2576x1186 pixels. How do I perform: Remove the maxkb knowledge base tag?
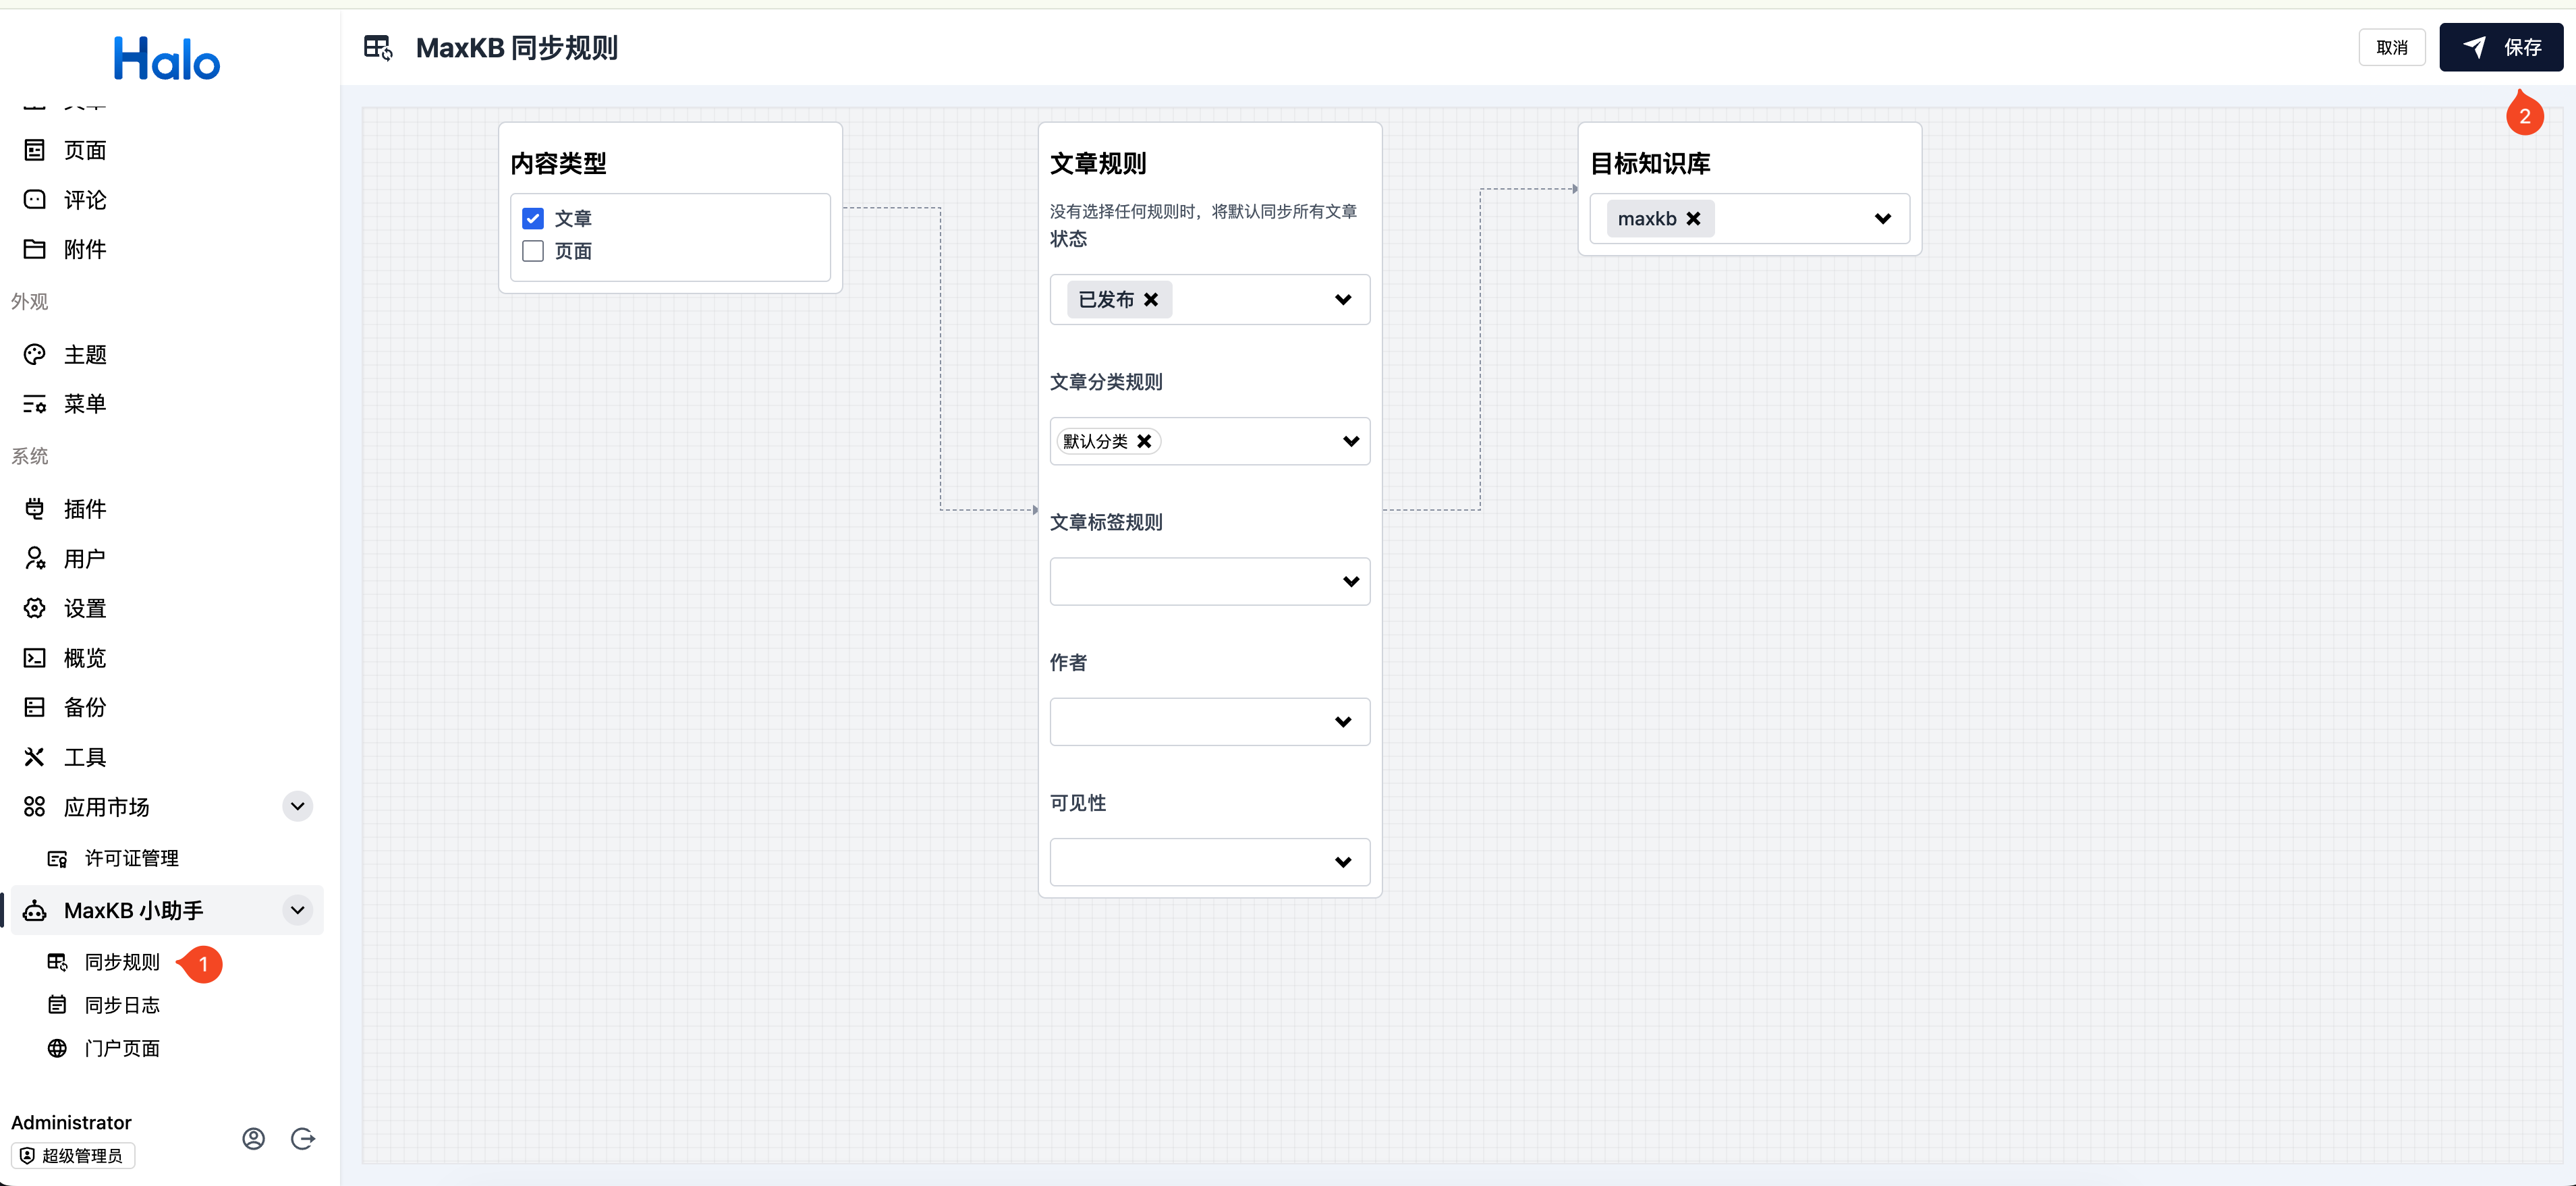1693,219
